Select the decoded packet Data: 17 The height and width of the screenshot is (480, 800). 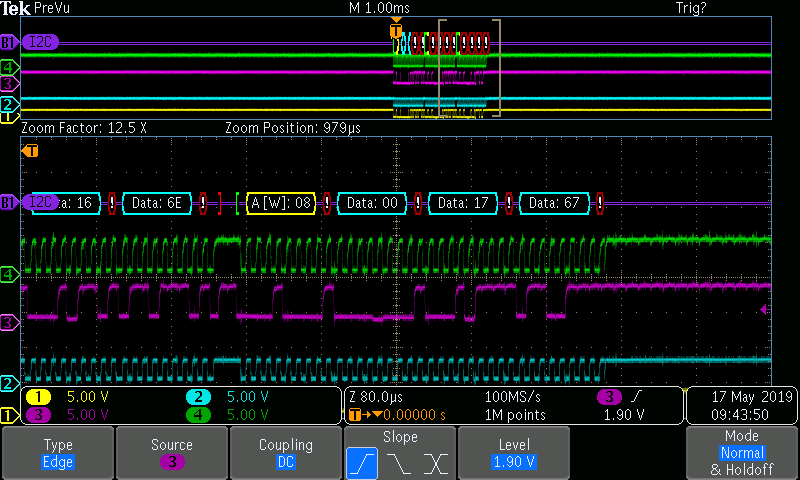[x=463, y=203]
